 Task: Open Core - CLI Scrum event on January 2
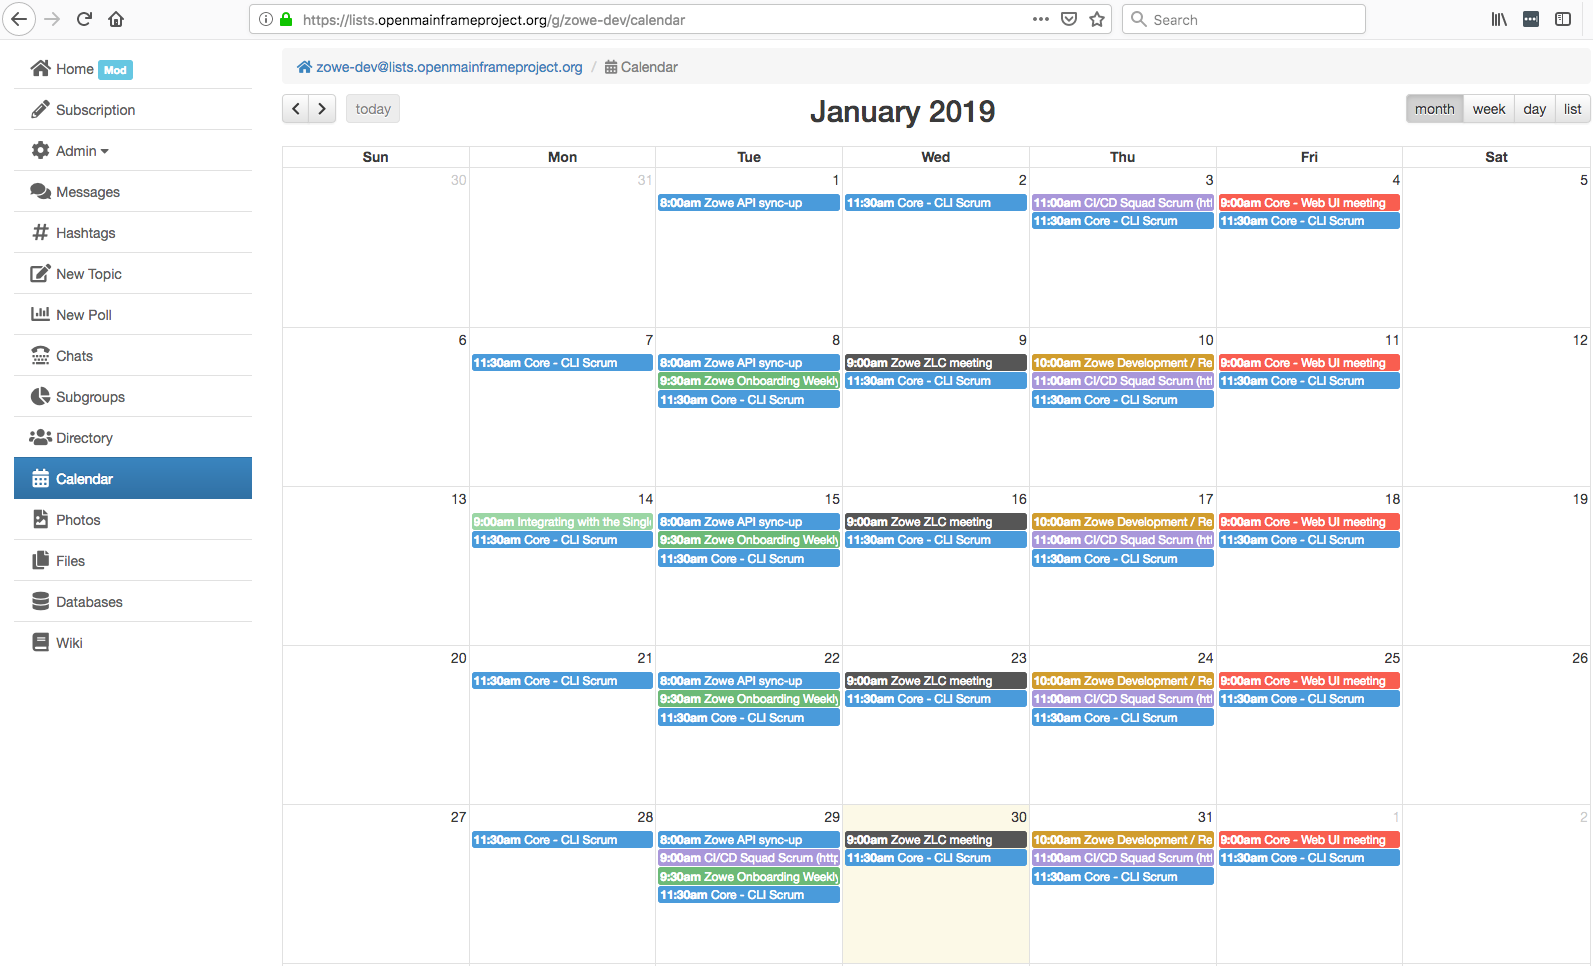tap(936, 203)
